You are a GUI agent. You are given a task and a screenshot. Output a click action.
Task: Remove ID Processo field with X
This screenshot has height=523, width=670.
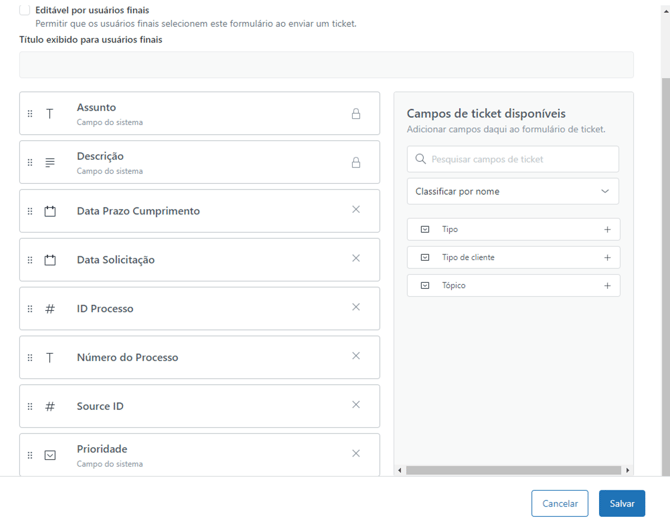(356, 308)
